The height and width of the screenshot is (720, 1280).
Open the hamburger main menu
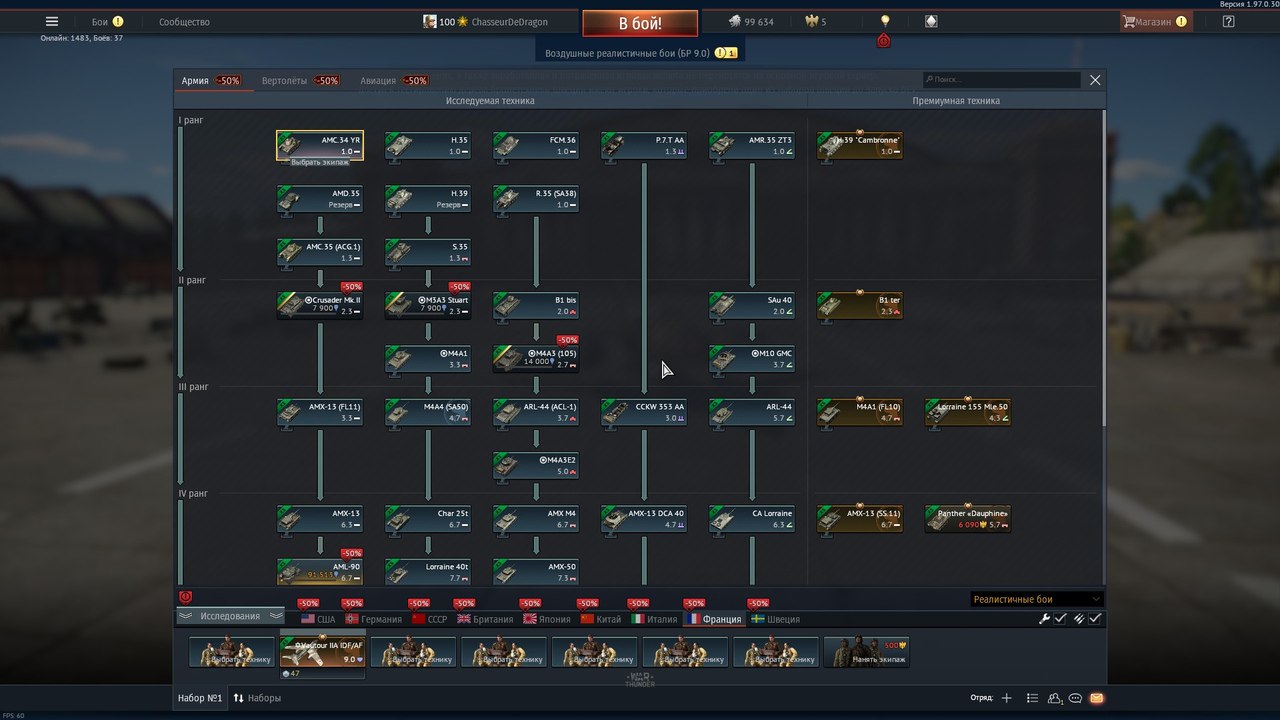pyautogui.click(x=52, y=21)
